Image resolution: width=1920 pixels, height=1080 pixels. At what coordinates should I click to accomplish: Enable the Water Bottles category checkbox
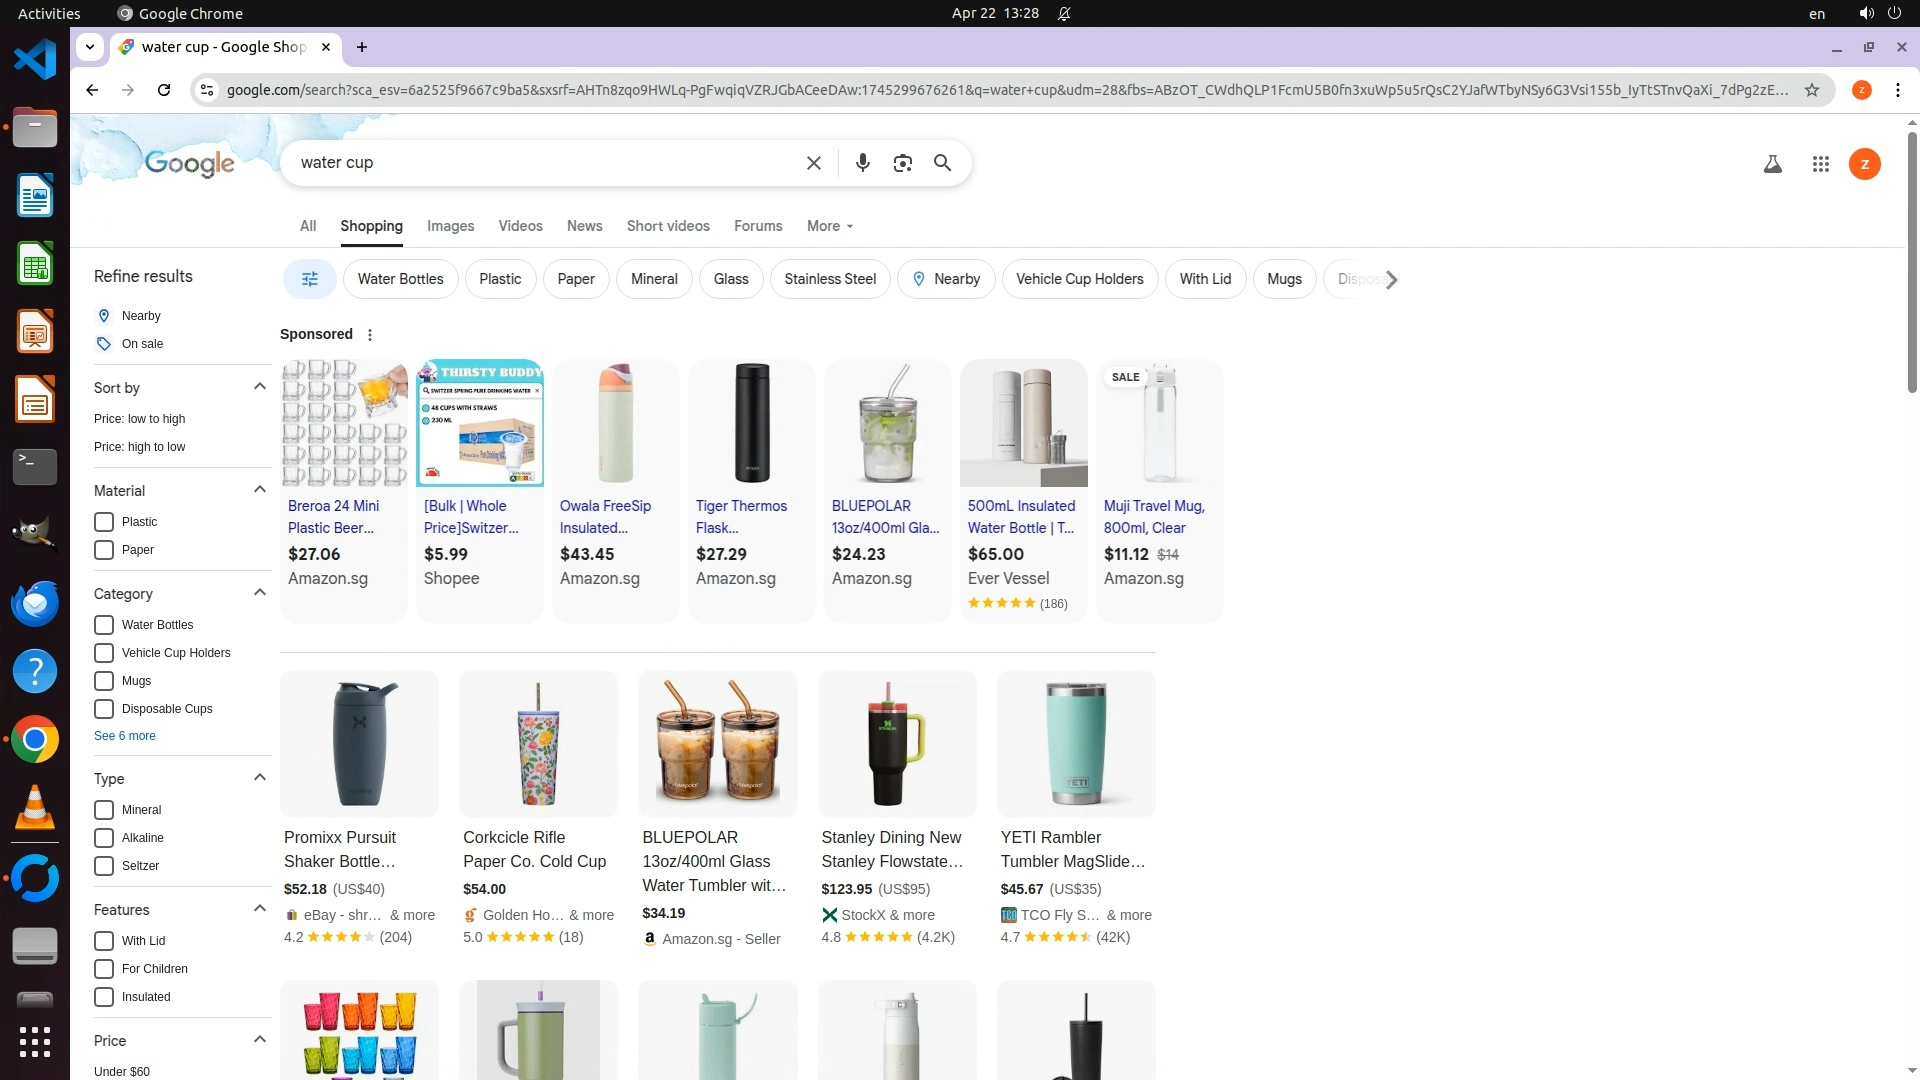104,625
